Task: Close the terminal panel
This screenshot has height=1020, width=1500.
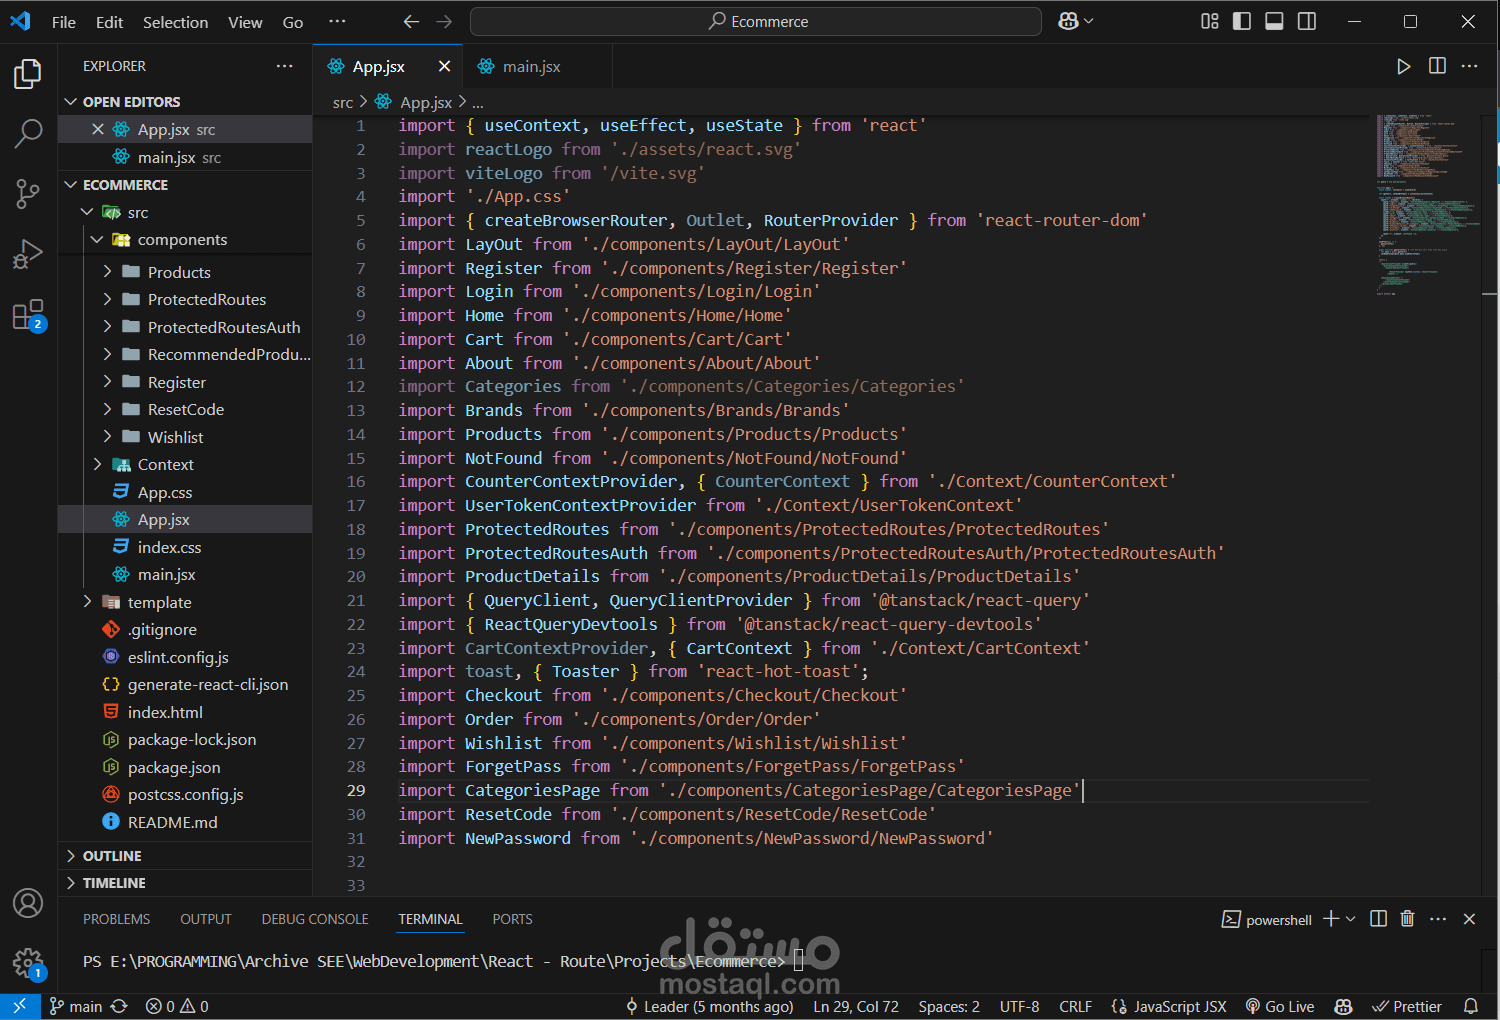Action: click(1469, 919)
